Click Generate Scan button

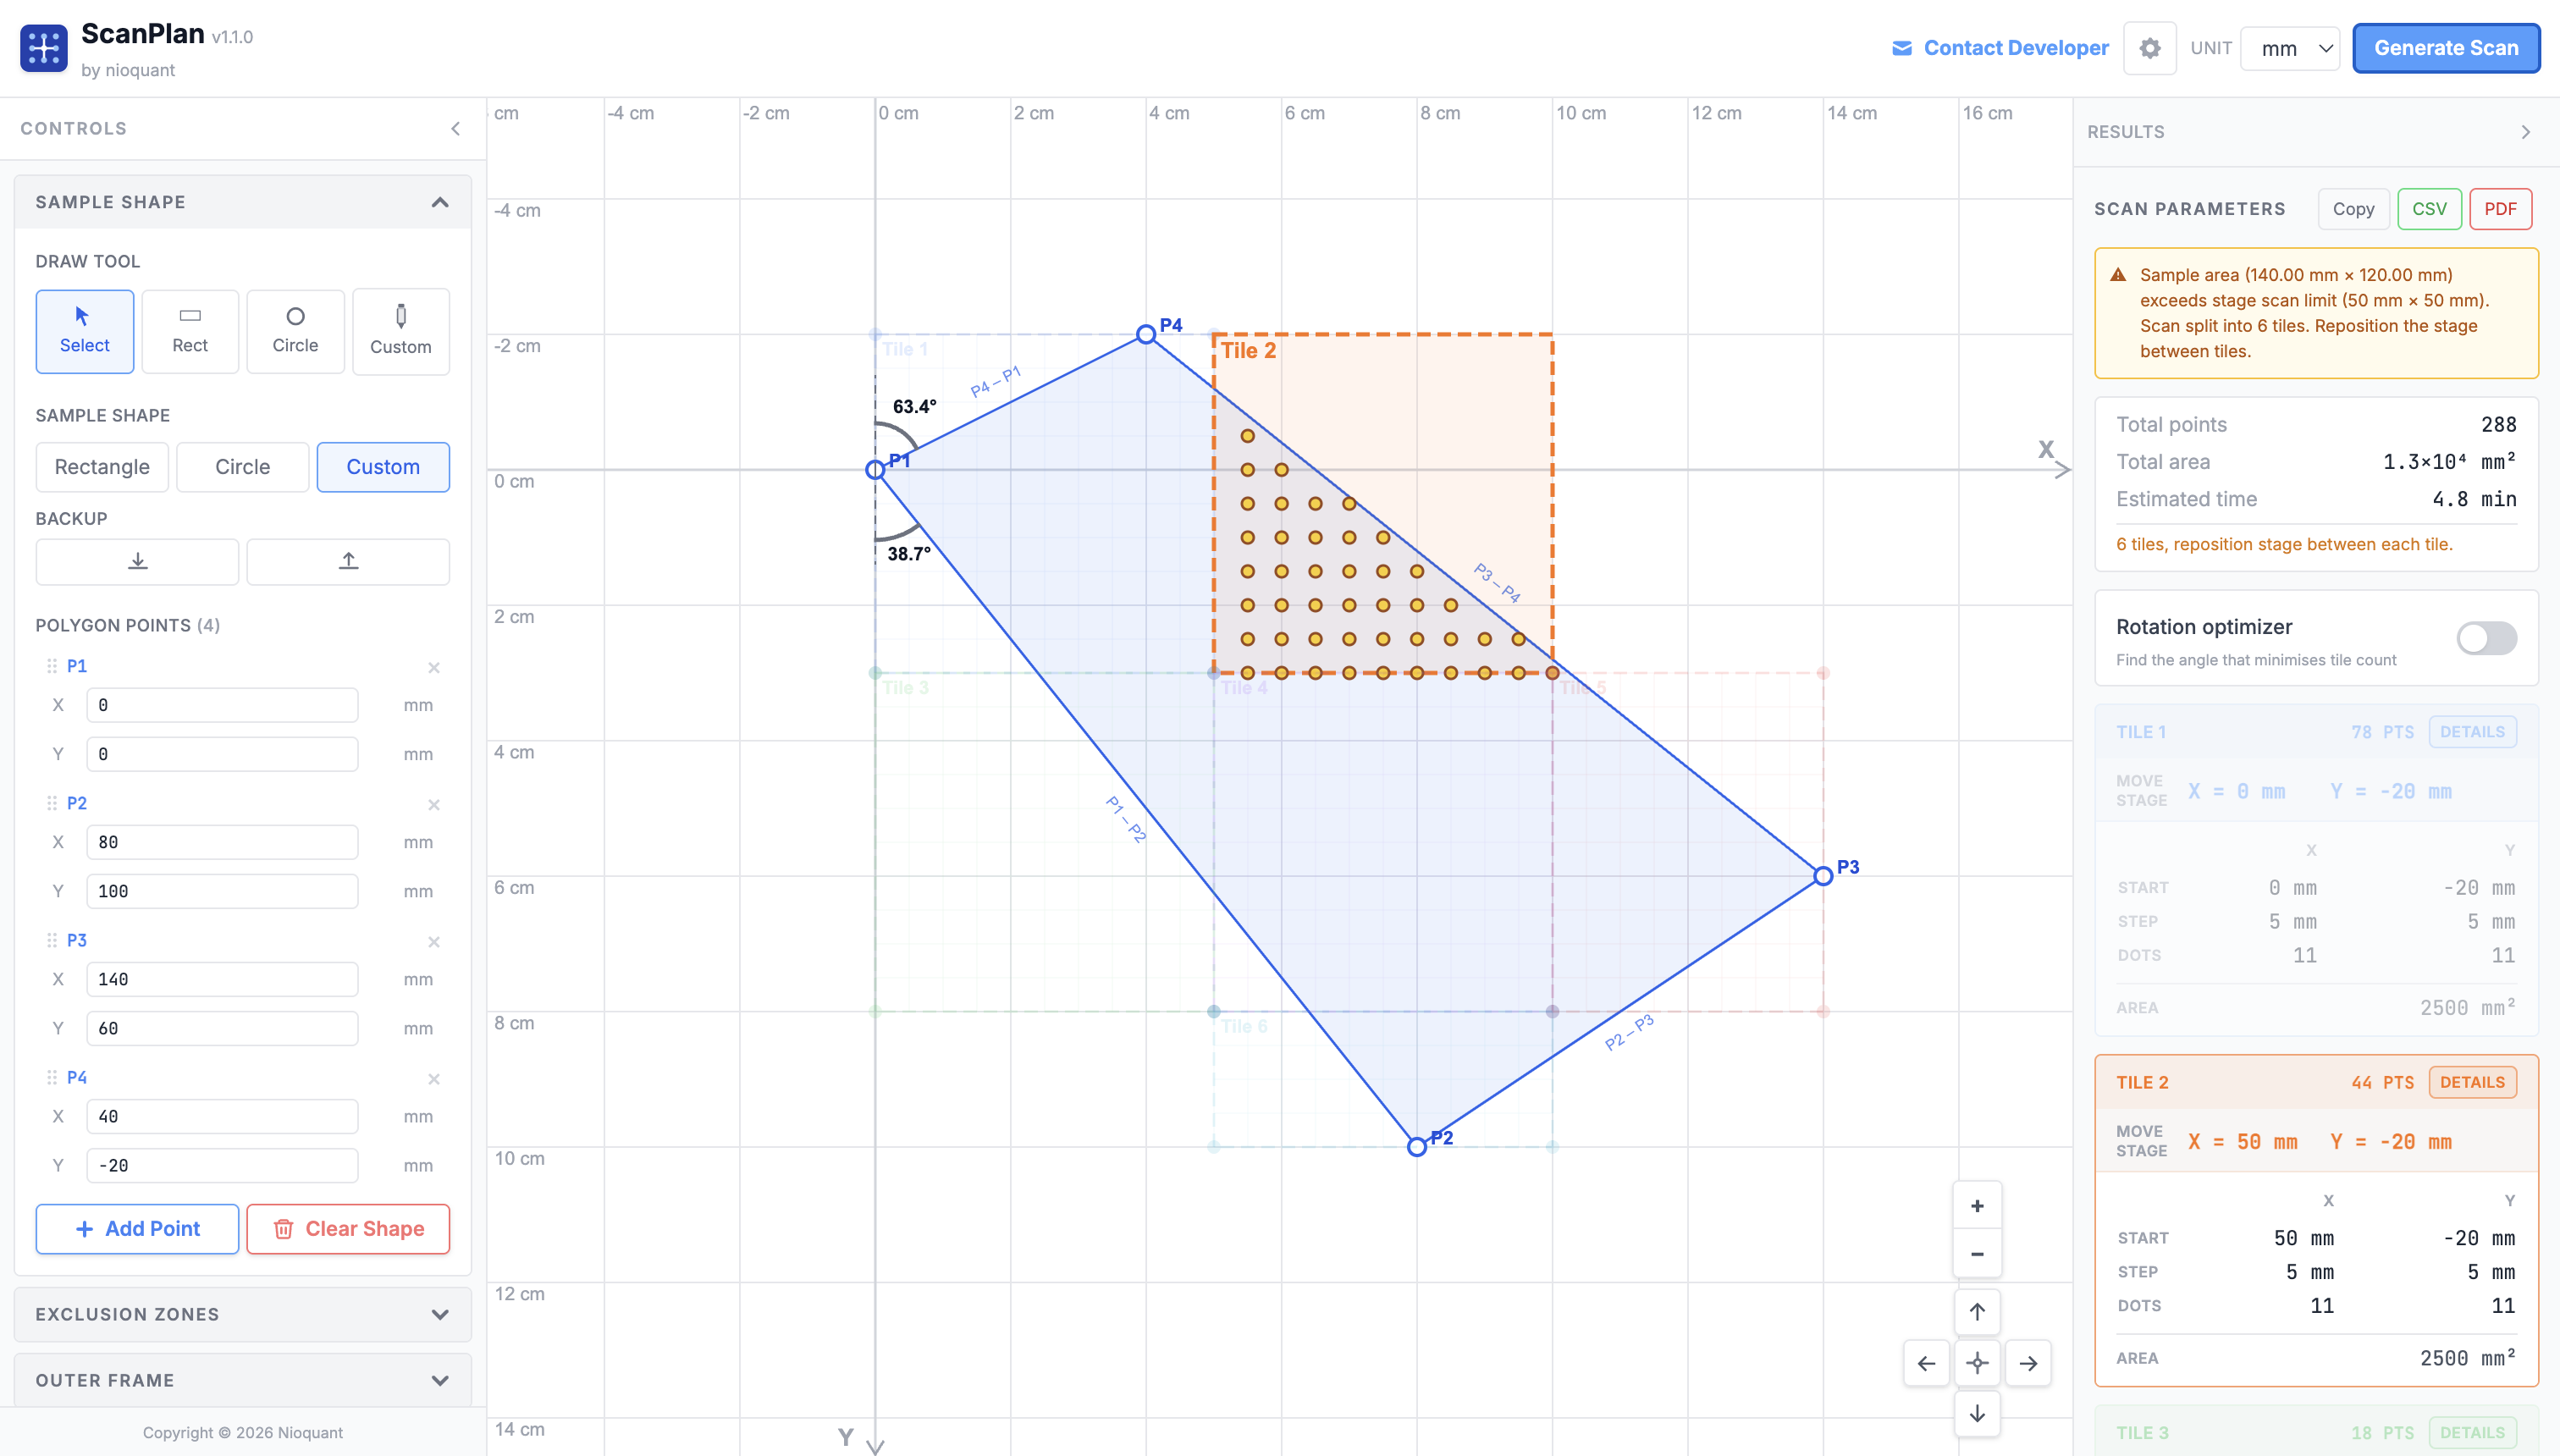(2446, 48)
